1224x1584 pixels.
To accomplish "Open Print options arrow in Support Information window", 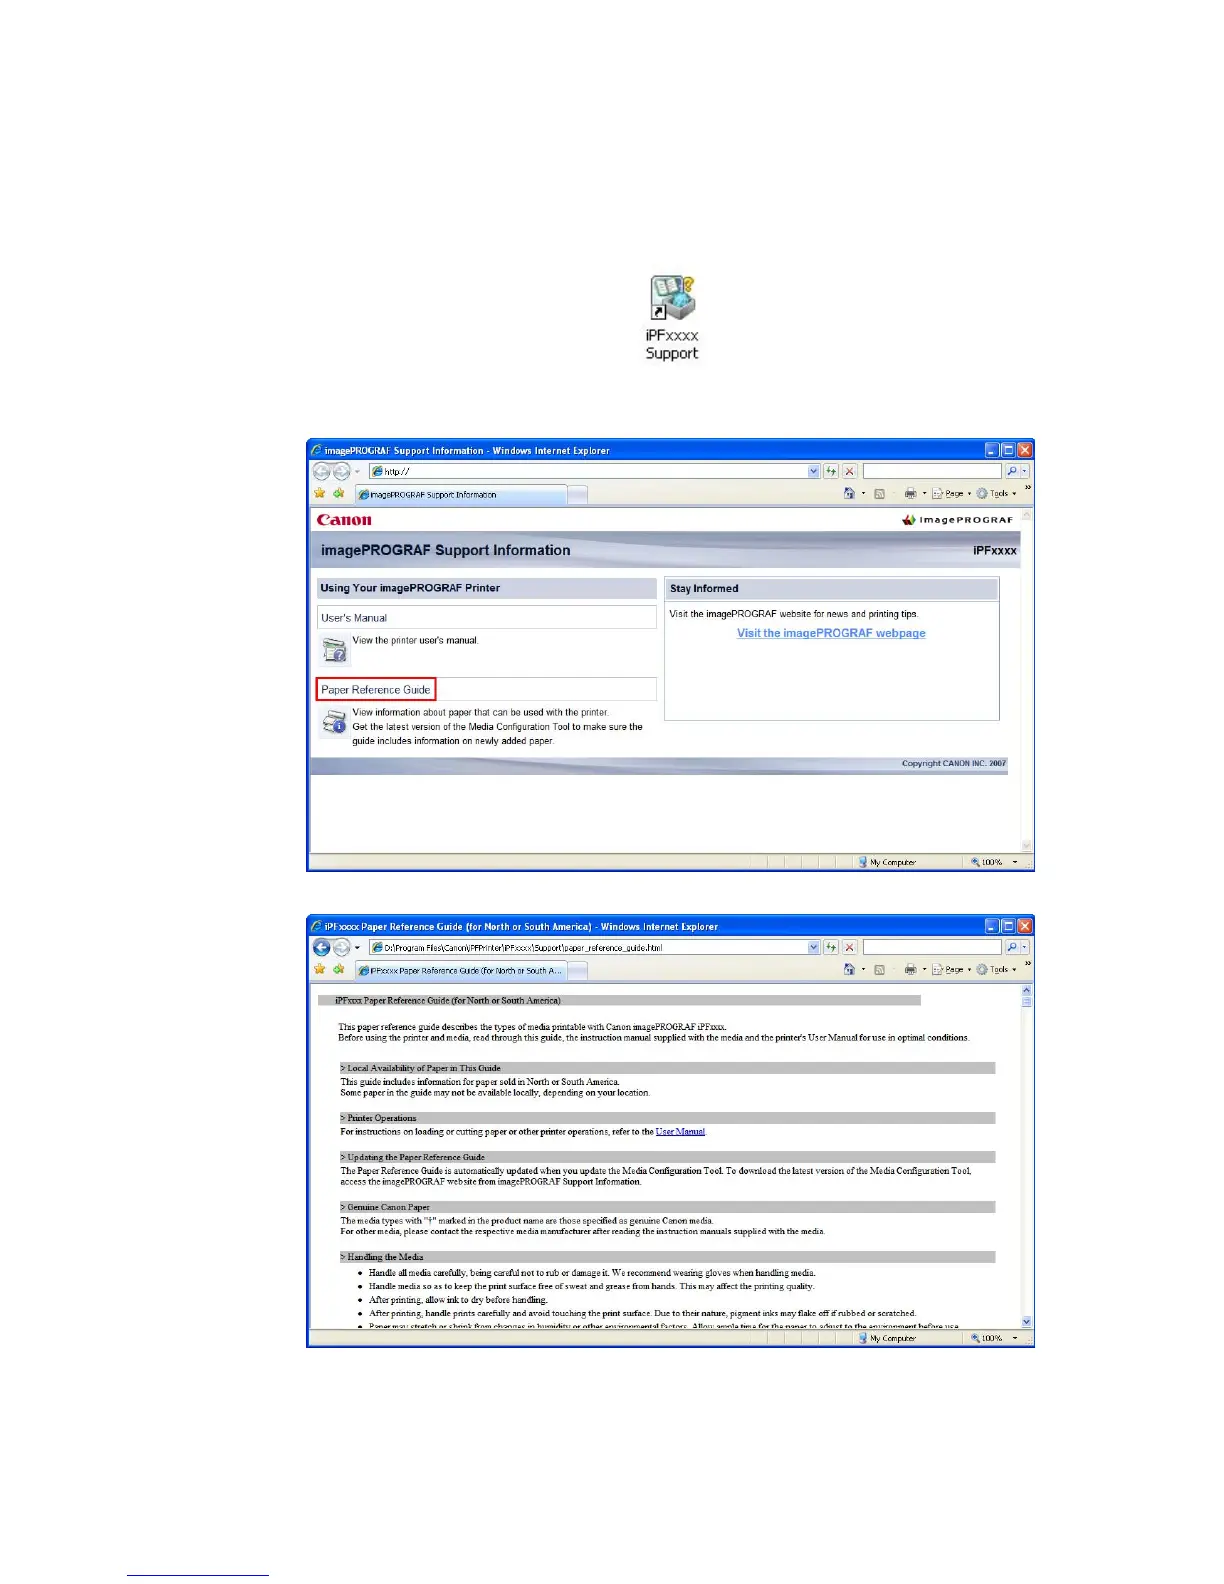I will coord(924,493).
